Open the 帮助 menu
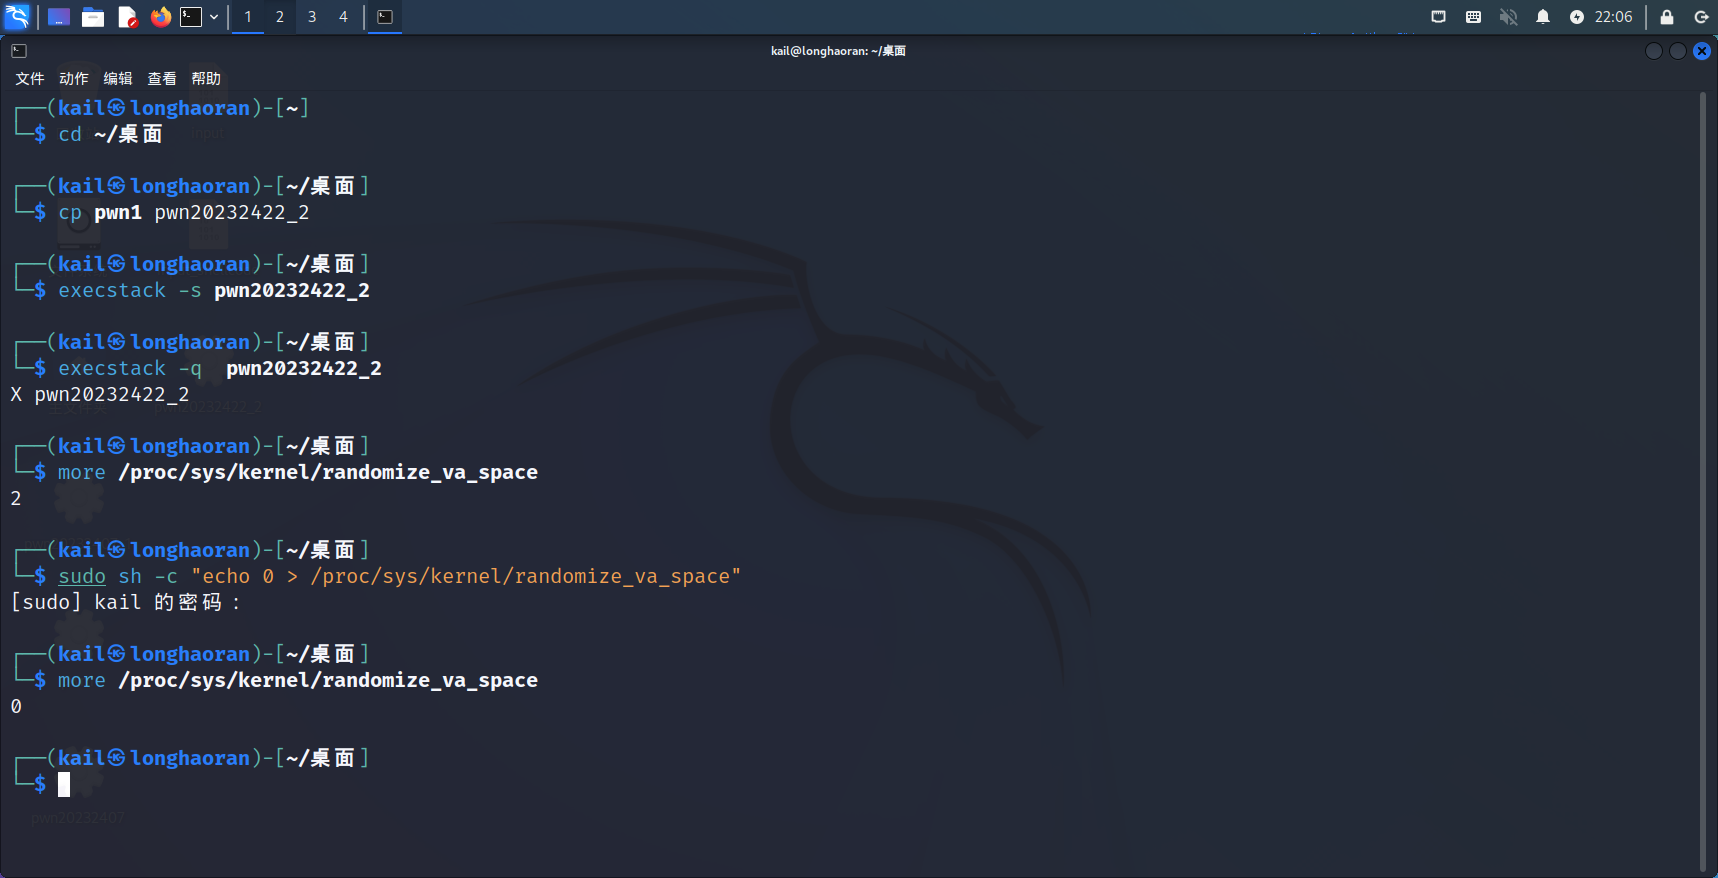 coord(206,78)
